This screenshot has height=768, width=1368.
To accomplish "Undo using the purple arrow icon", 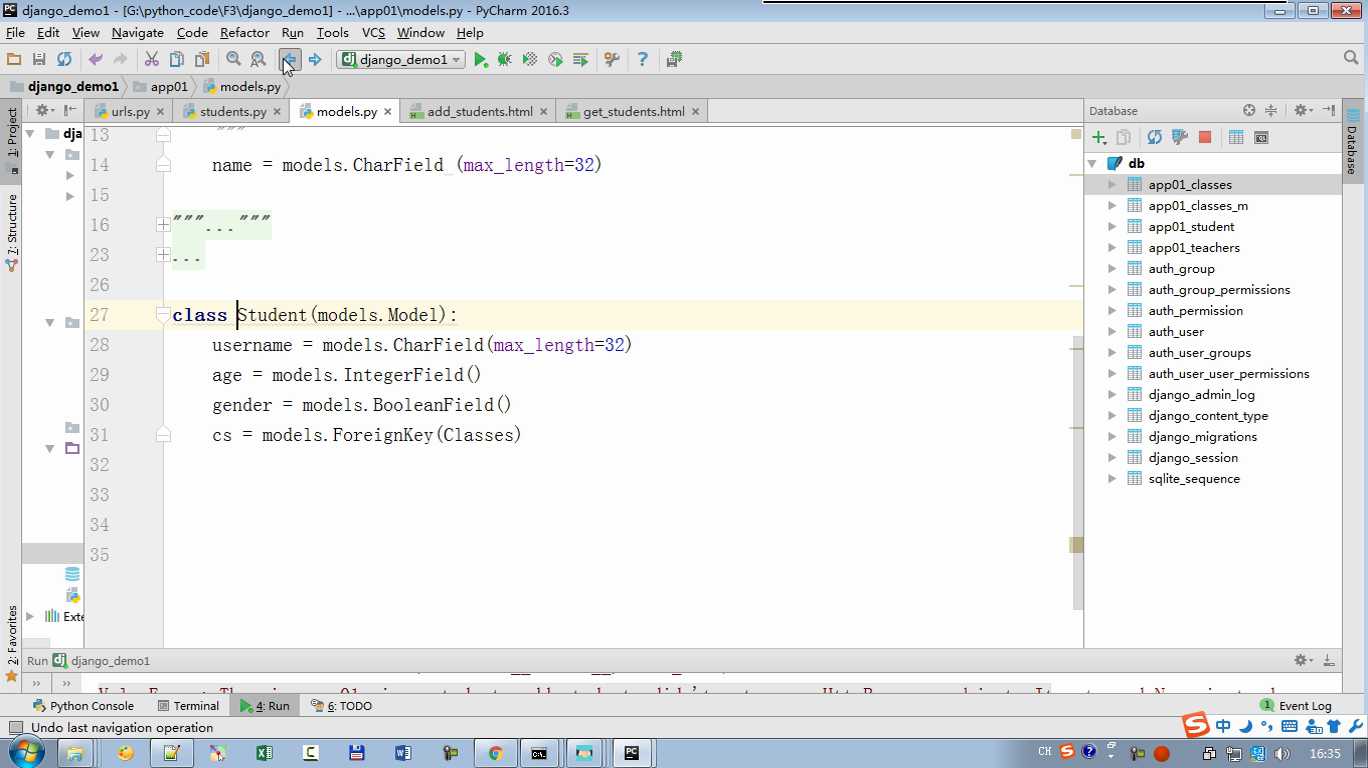I will click(96, 60).
